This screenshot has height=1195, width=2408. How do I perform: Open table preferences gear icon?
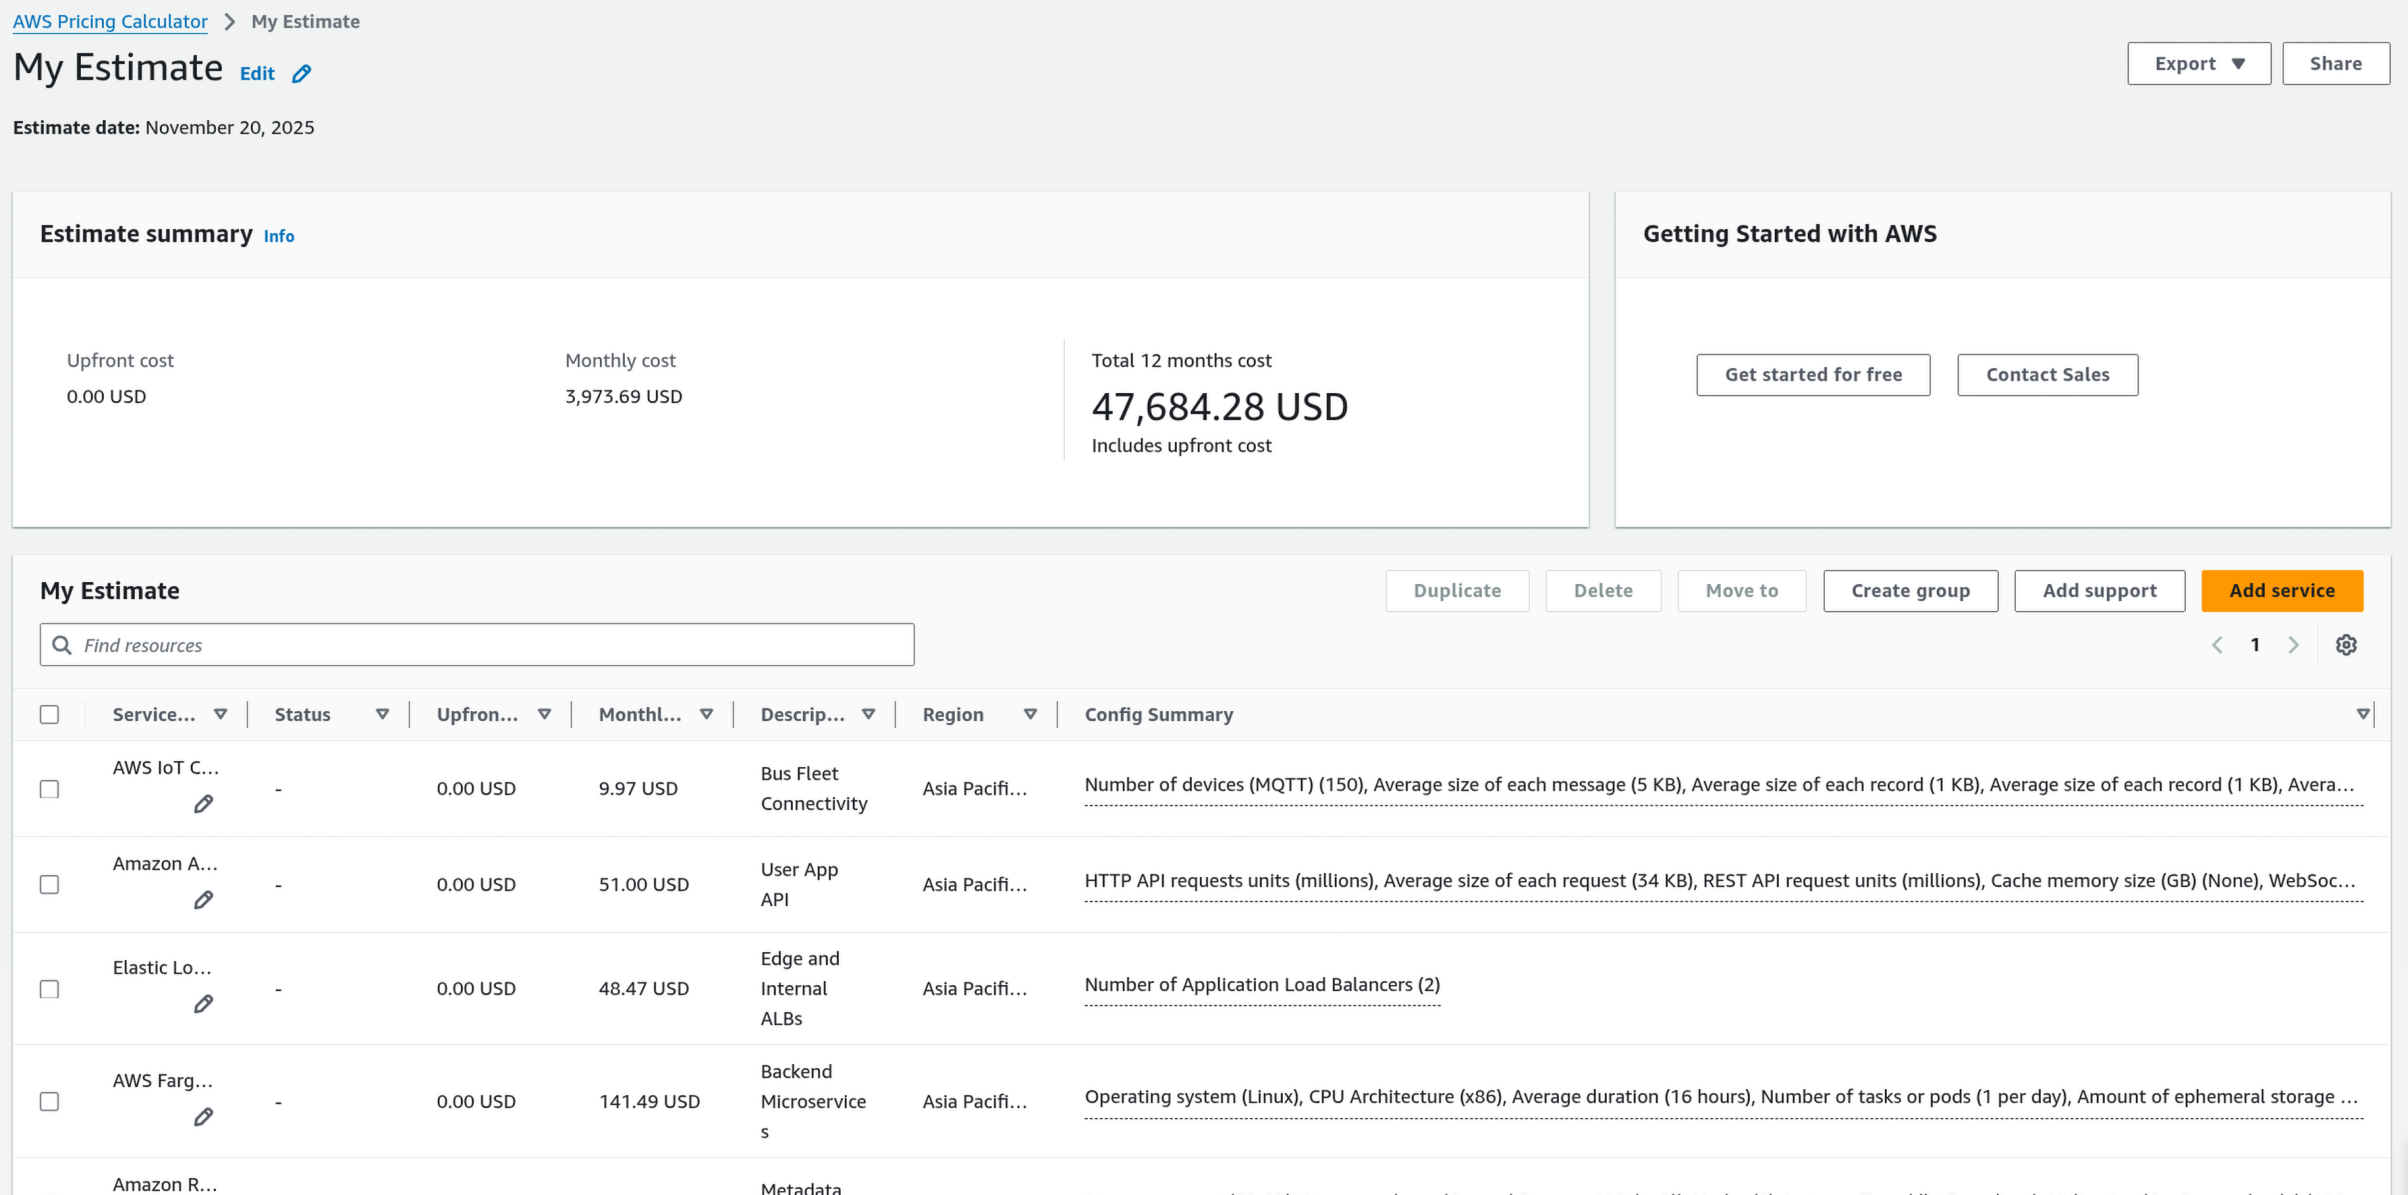coord(2346,645)
